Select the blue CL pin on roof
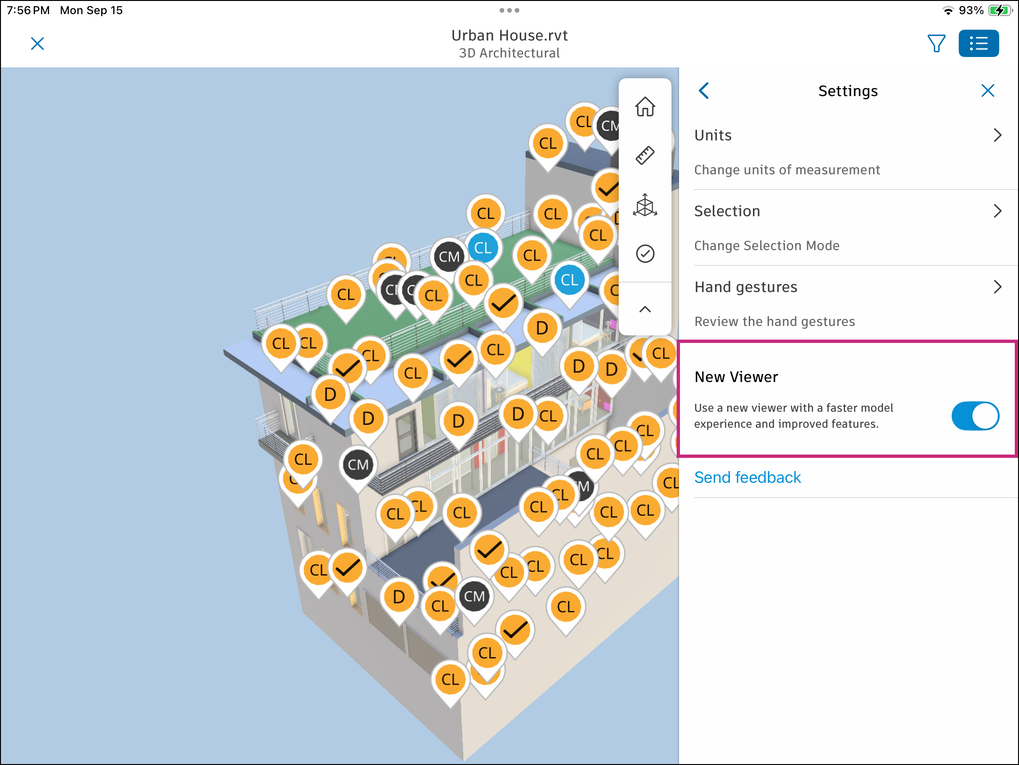 point(483,248)
